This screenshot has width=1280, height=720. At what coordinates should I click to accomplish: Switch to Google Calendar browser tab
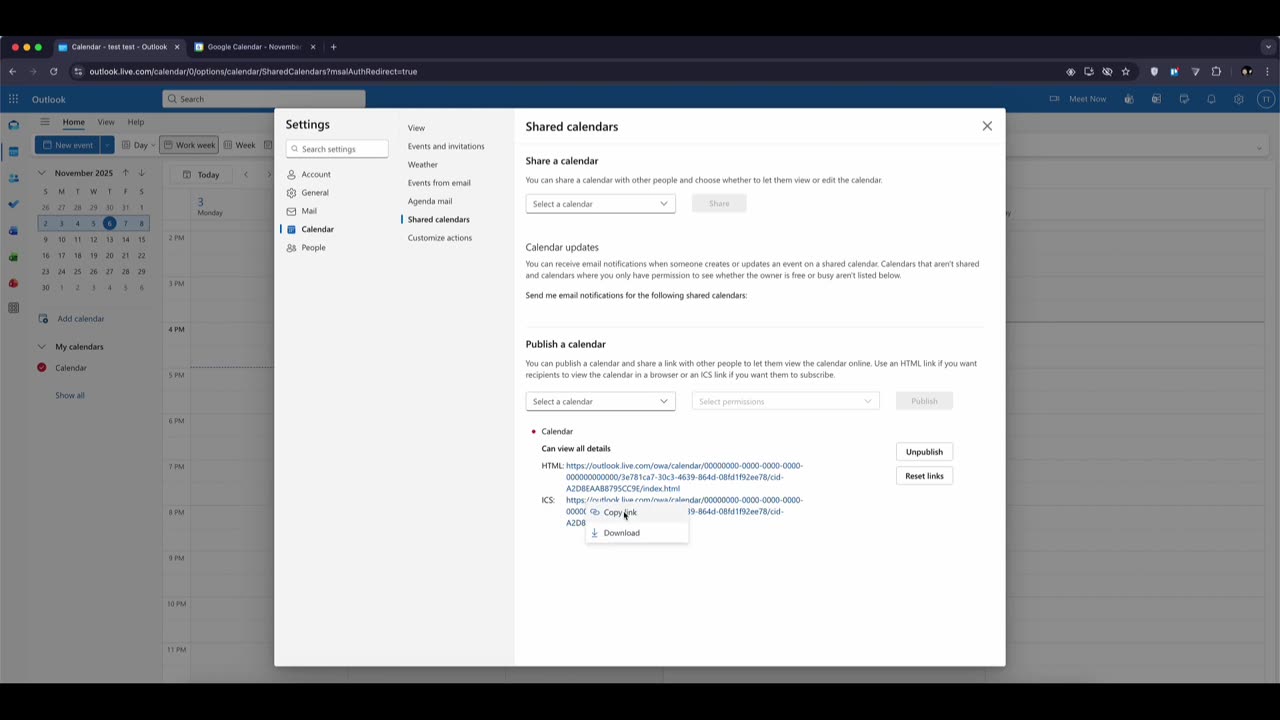[x=254, y=47]
